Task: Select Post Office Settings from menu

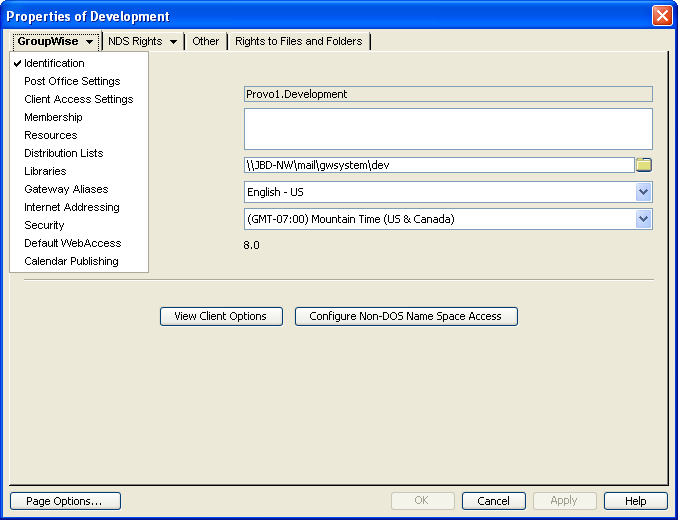Action: click(x=72, y=82)
